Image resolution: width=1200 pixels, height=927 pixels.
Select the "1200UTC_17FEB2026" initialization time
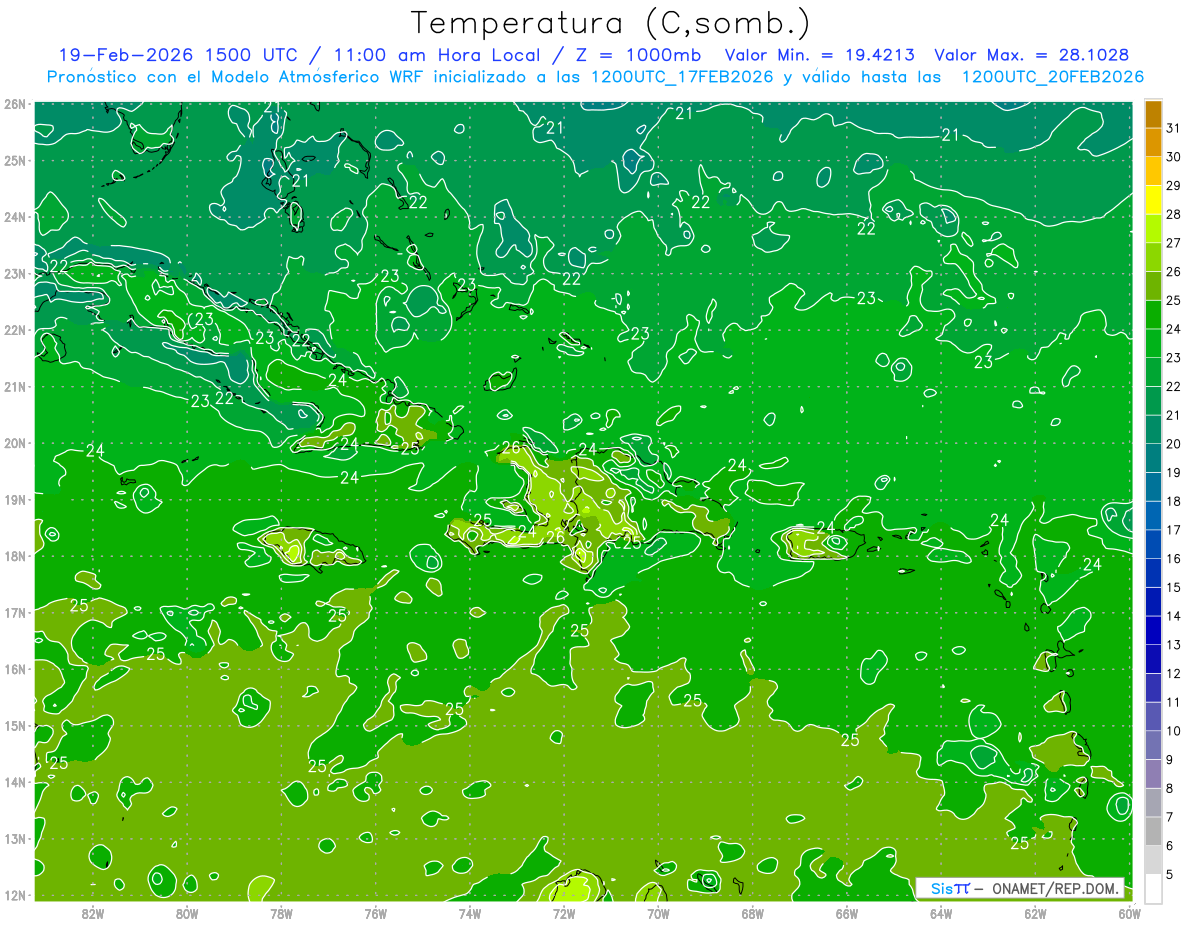(683, 77)
